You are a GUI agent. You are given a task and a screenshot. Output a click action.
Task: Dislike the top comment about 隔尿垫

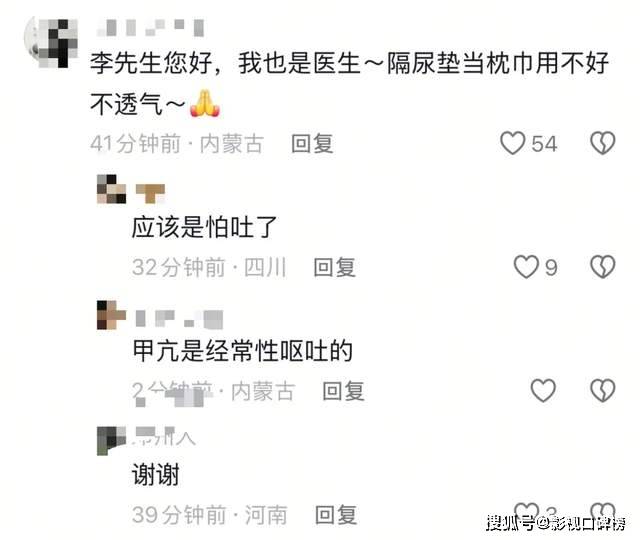click(602, 143)
